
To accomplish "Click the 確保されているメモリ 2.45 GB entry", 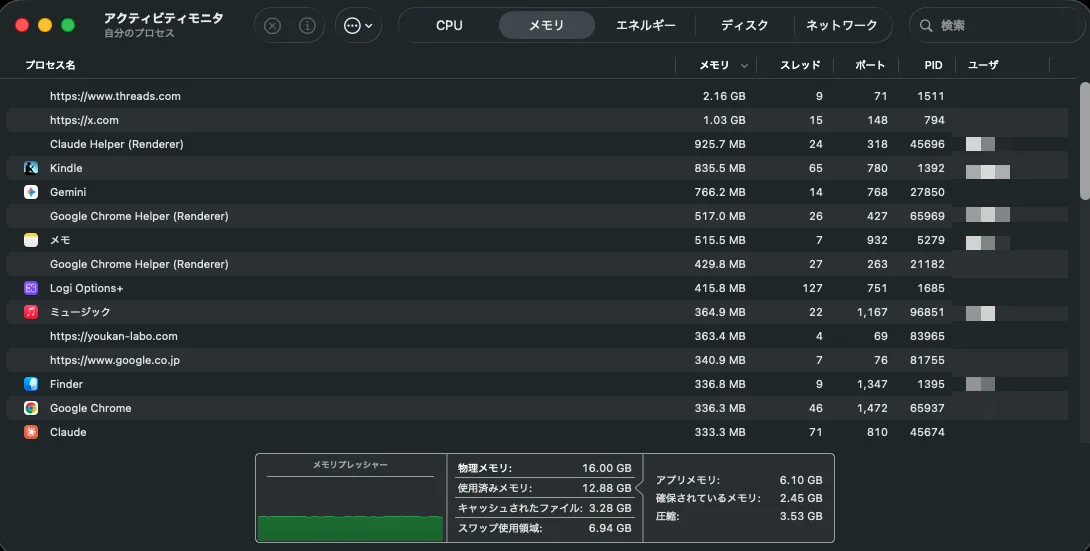I will [x=739, y=498].
